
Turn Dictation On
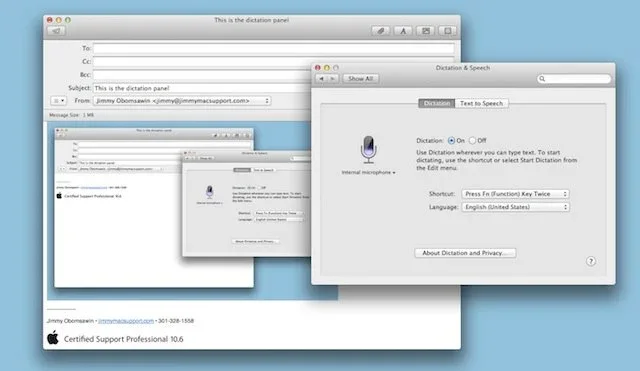pos(451,140)
